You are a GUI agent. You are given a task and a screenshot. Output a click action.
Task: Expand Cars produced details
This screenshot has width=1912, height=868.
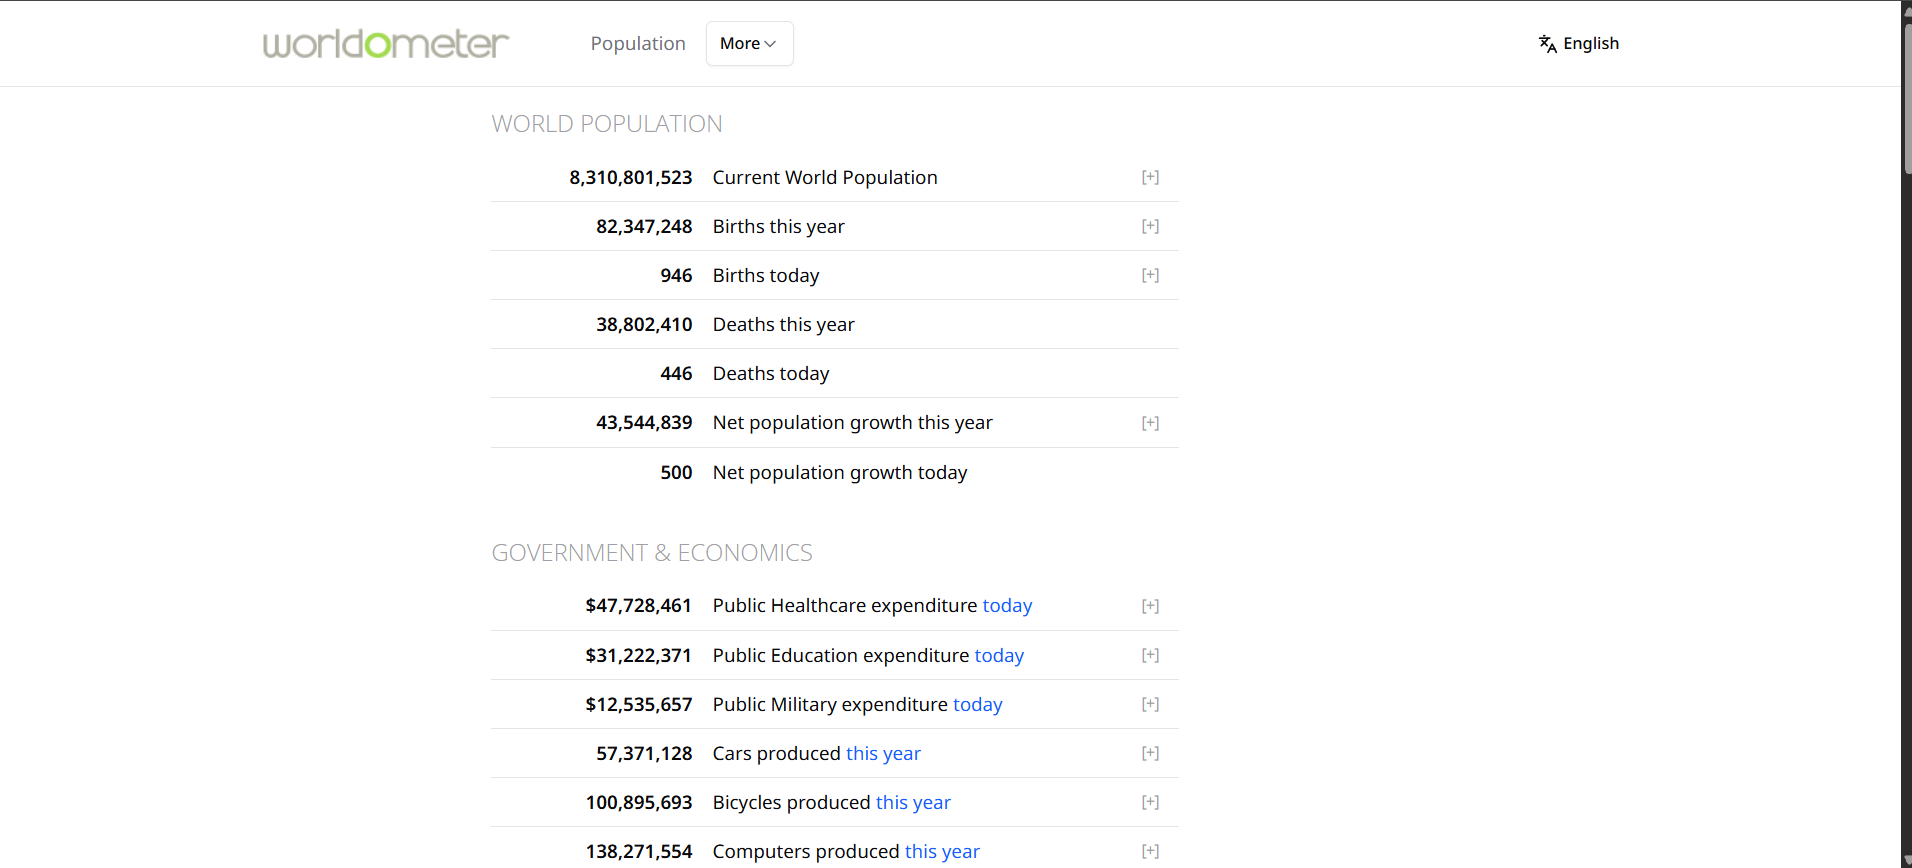[x=1150, y=753]
